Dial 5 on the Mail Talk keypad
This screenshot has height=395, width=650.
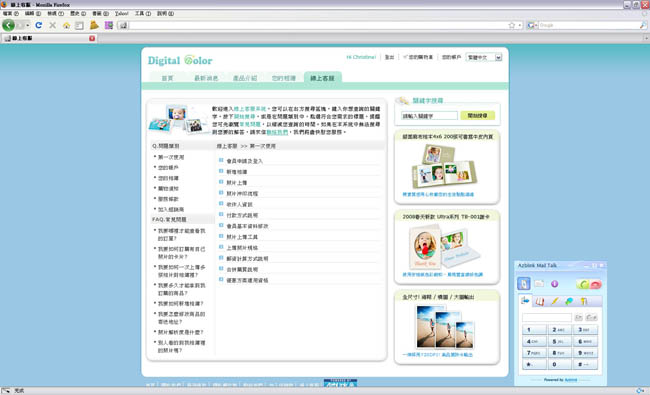[x=560, y=341]
